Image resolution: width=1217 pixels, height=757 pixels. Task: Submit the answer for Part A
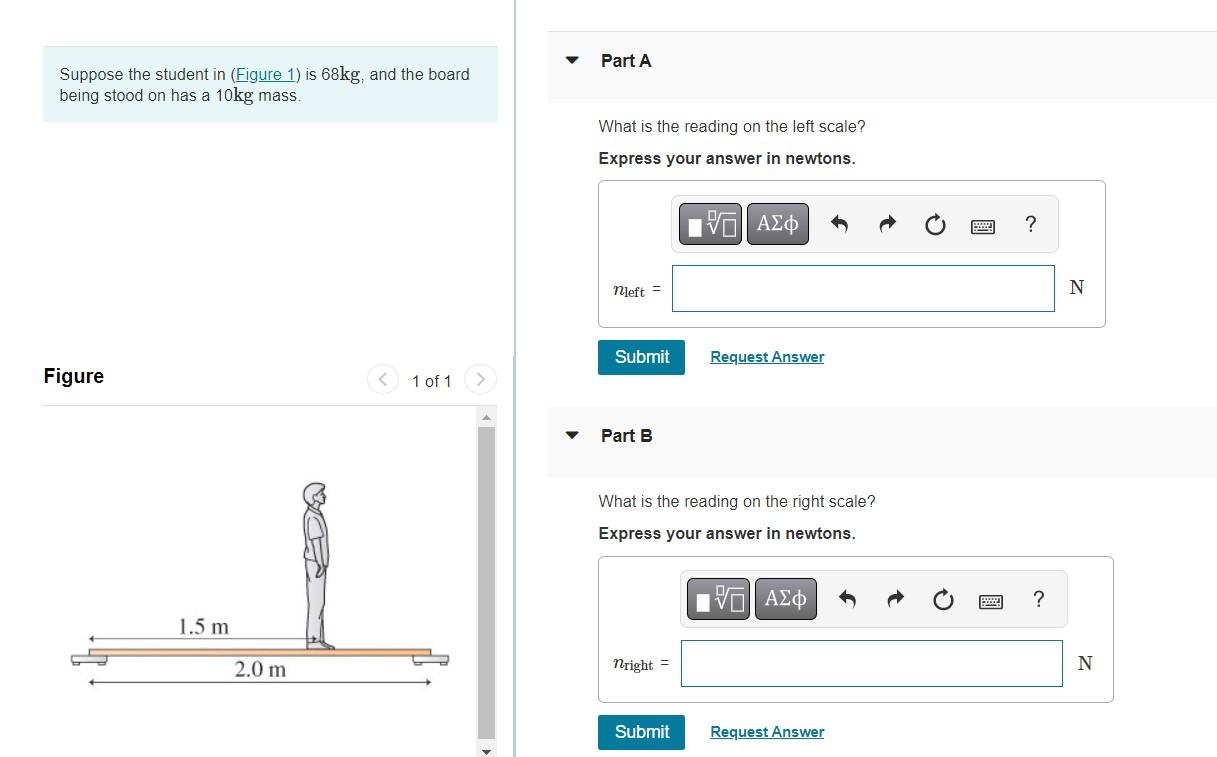pos(641,356)
